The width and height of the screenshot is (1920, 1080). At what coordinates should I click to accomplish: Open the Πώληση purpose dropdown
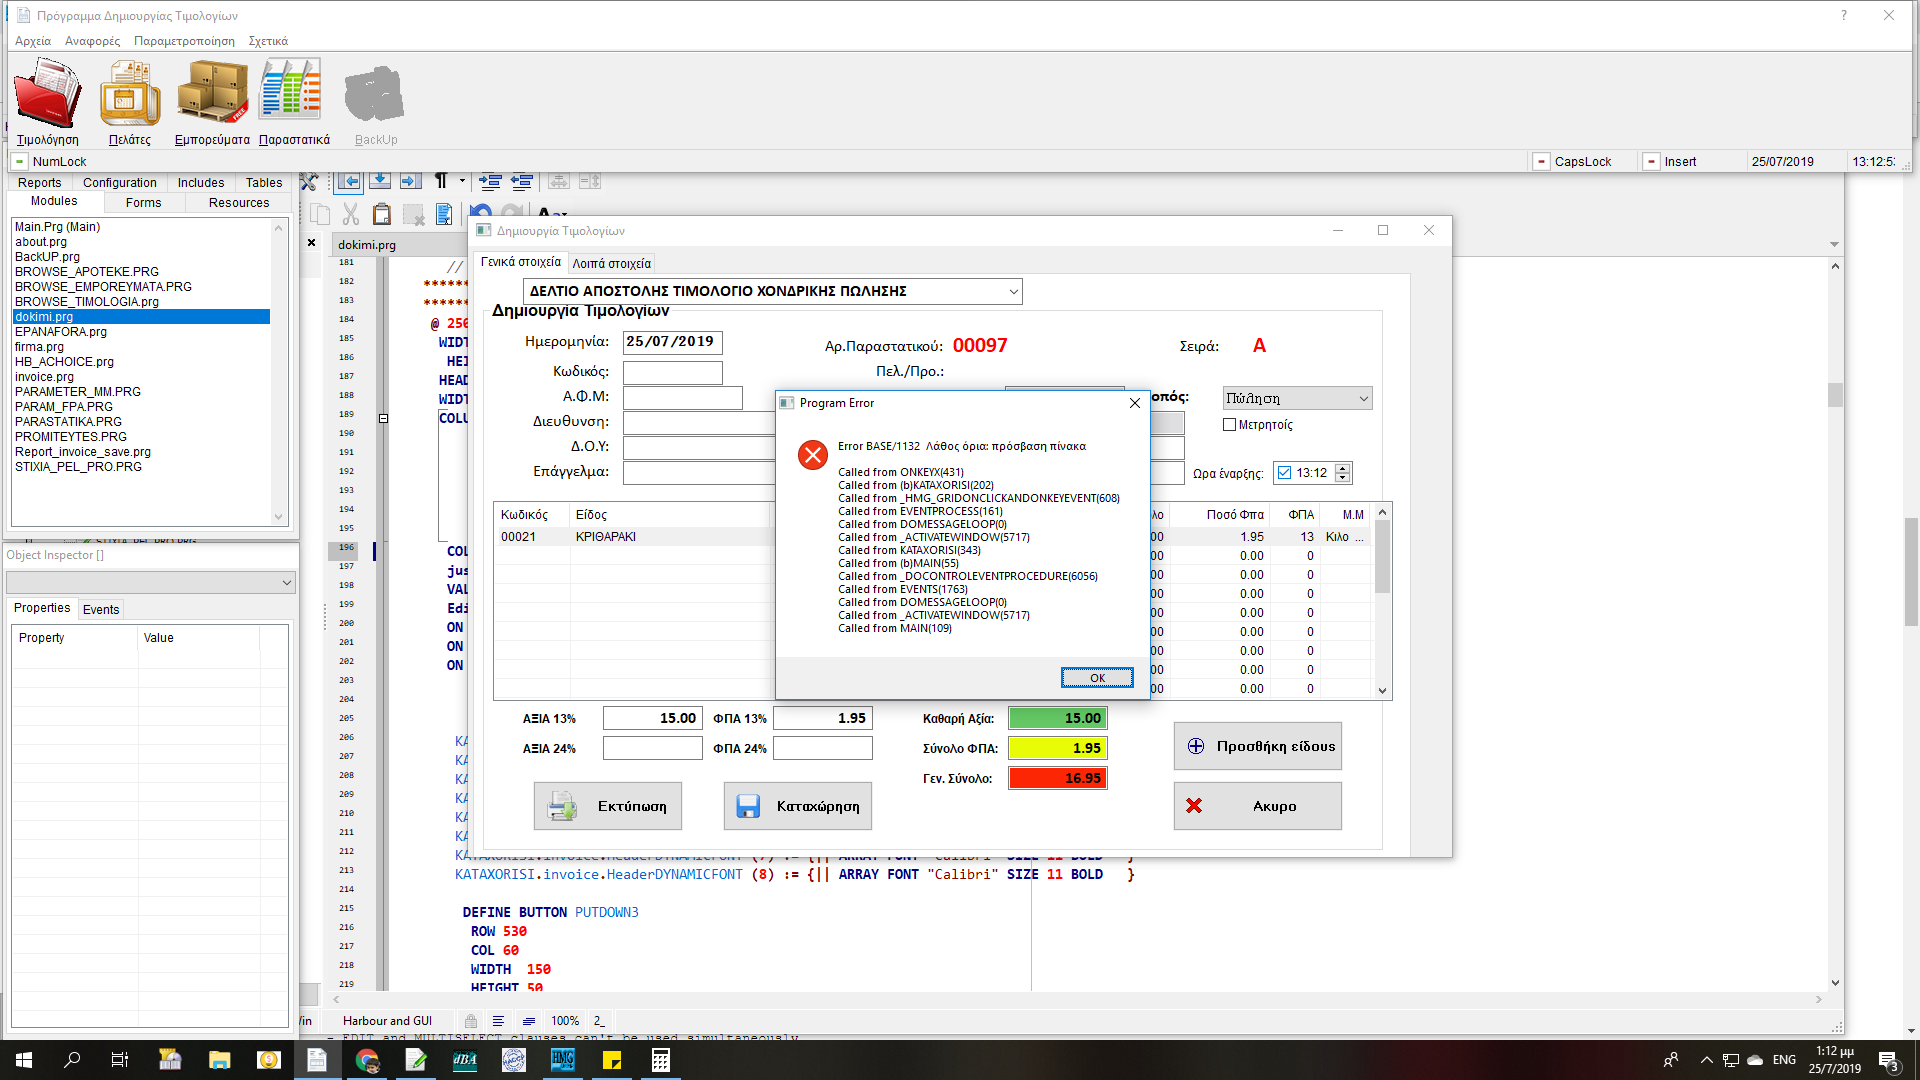click(x=1363, y=398)
